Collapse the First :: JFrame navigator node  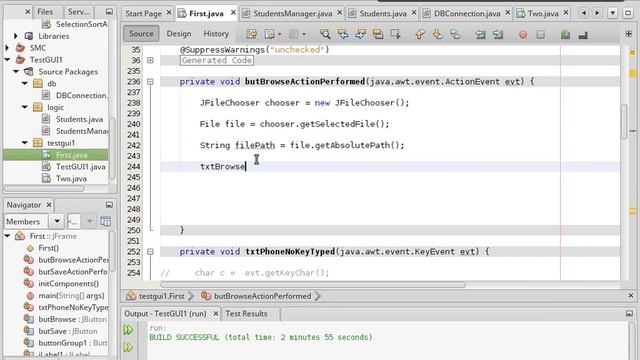click(7, 236)
